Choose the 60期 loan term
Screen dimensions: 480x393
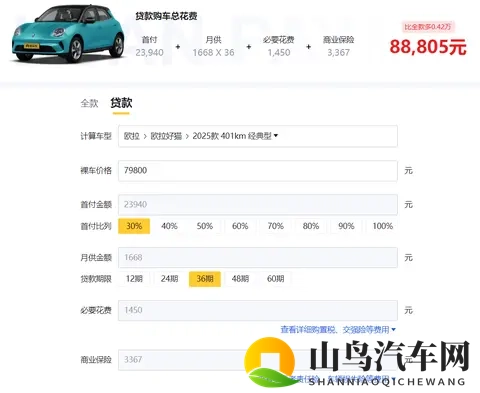(x=276, y=279)
